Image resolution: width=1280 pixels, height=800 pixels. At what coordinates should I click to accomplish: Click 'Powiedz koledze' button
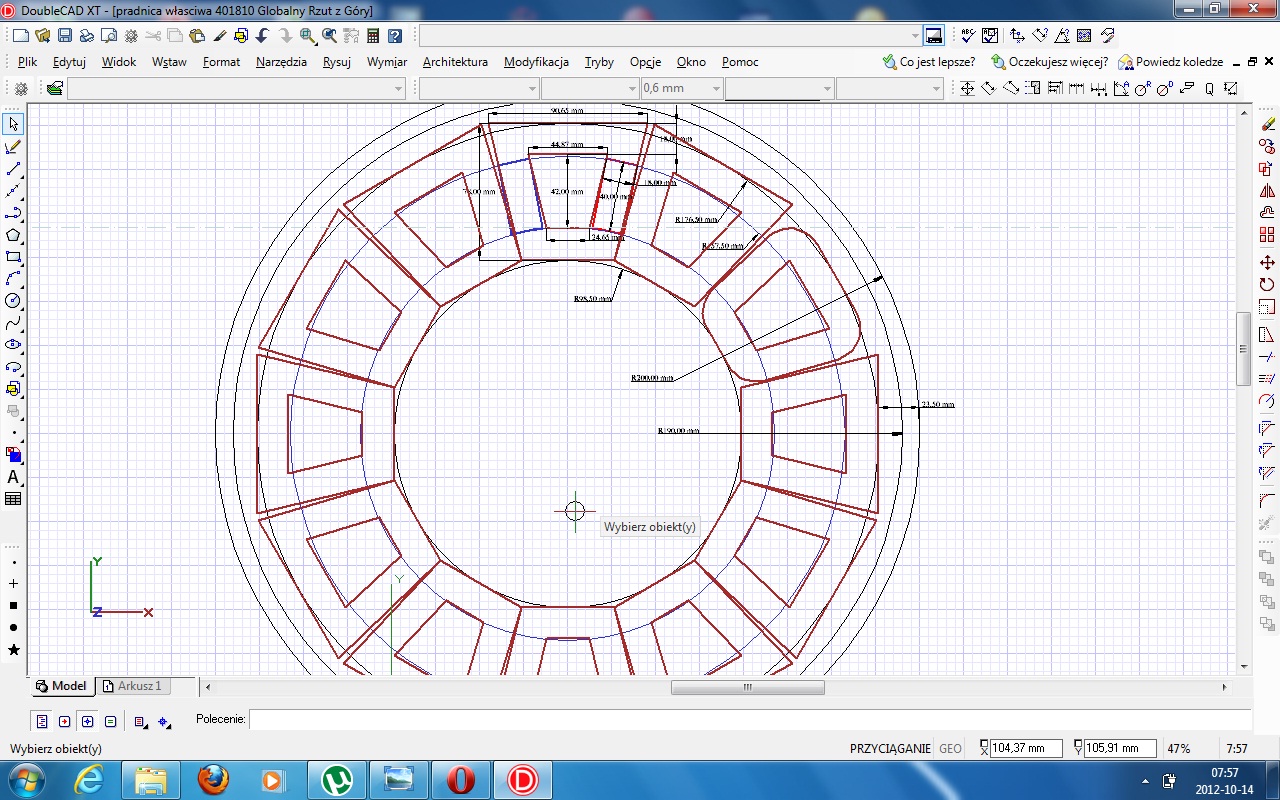[1178, 62]
